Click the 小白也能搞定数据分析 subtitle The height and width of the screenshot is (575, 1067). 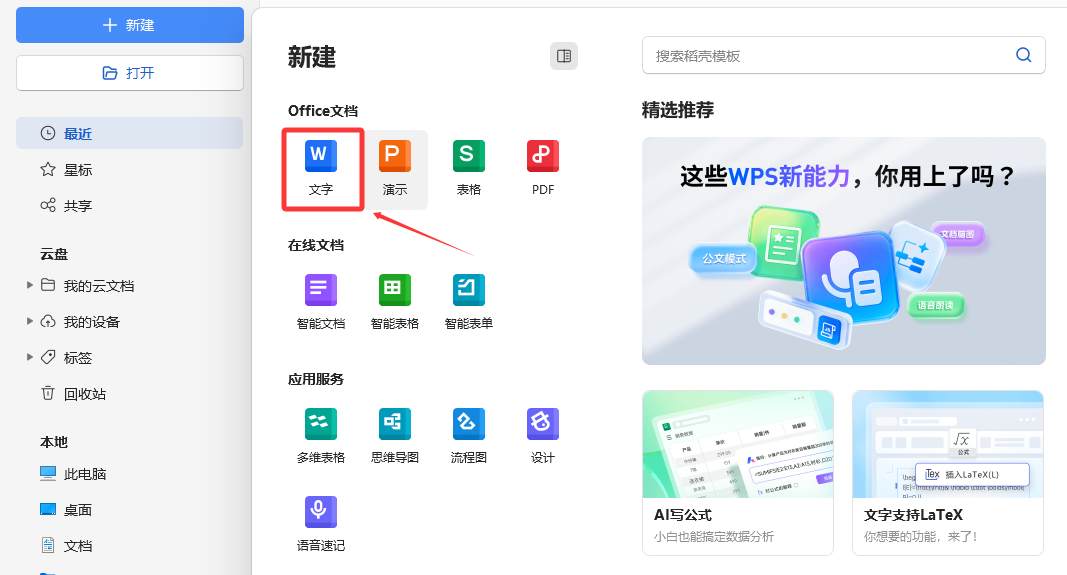click(714, 537)
